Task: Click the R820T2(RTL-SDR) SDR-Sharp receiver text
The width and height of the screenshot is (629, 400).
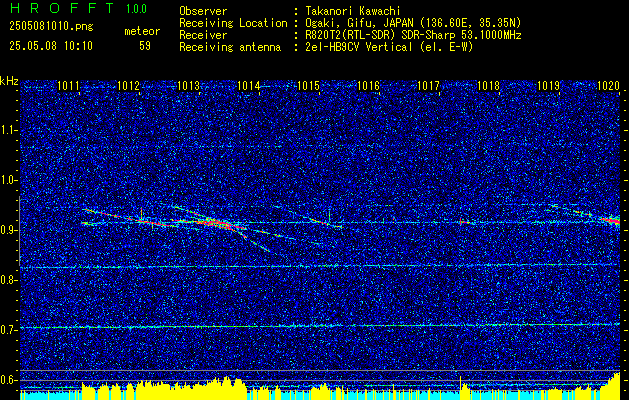Action: tap(413, 35)
